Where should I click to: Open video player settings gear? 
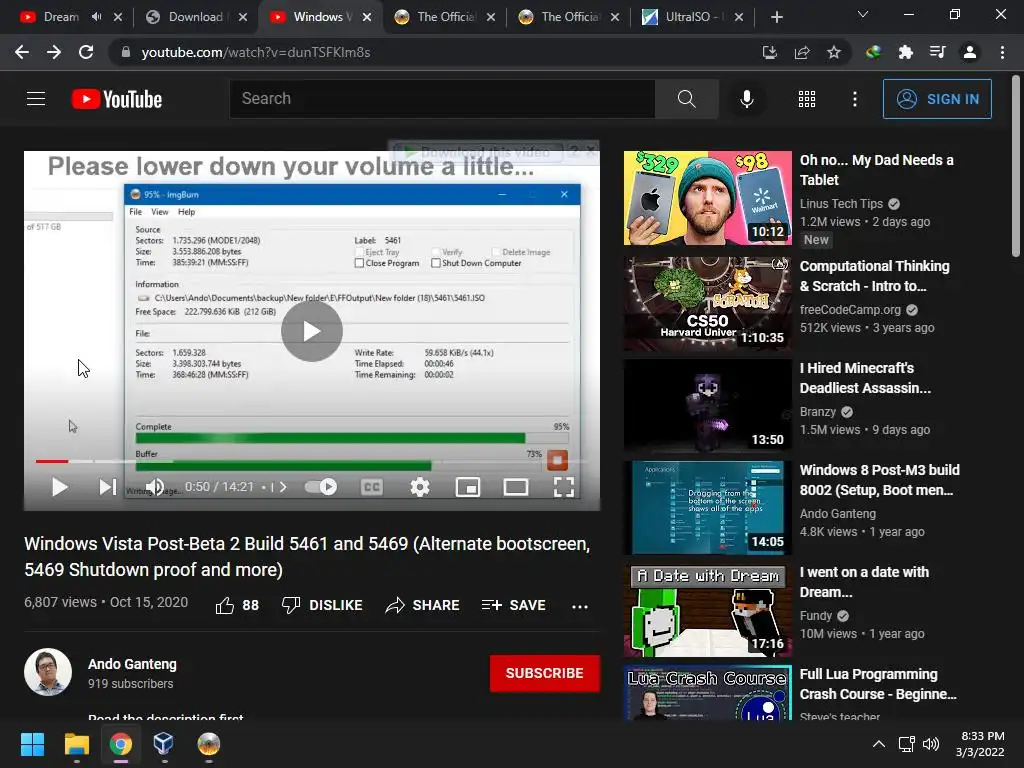point(420,487)
